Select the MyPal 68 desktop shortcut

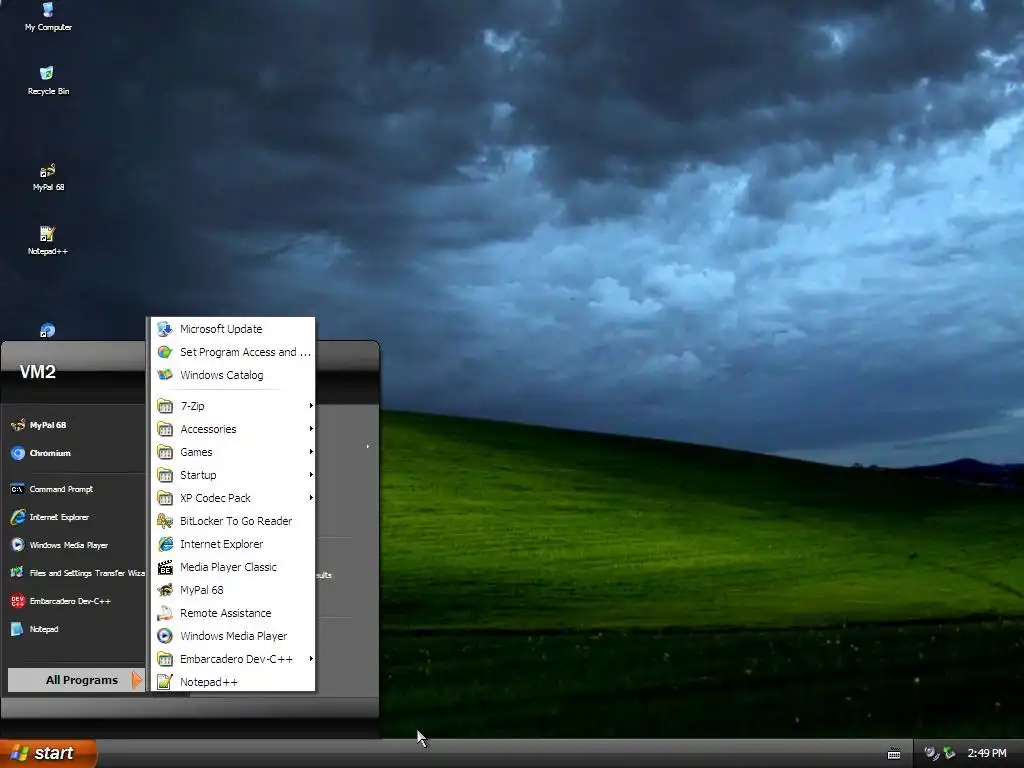[x=48, y=176]
